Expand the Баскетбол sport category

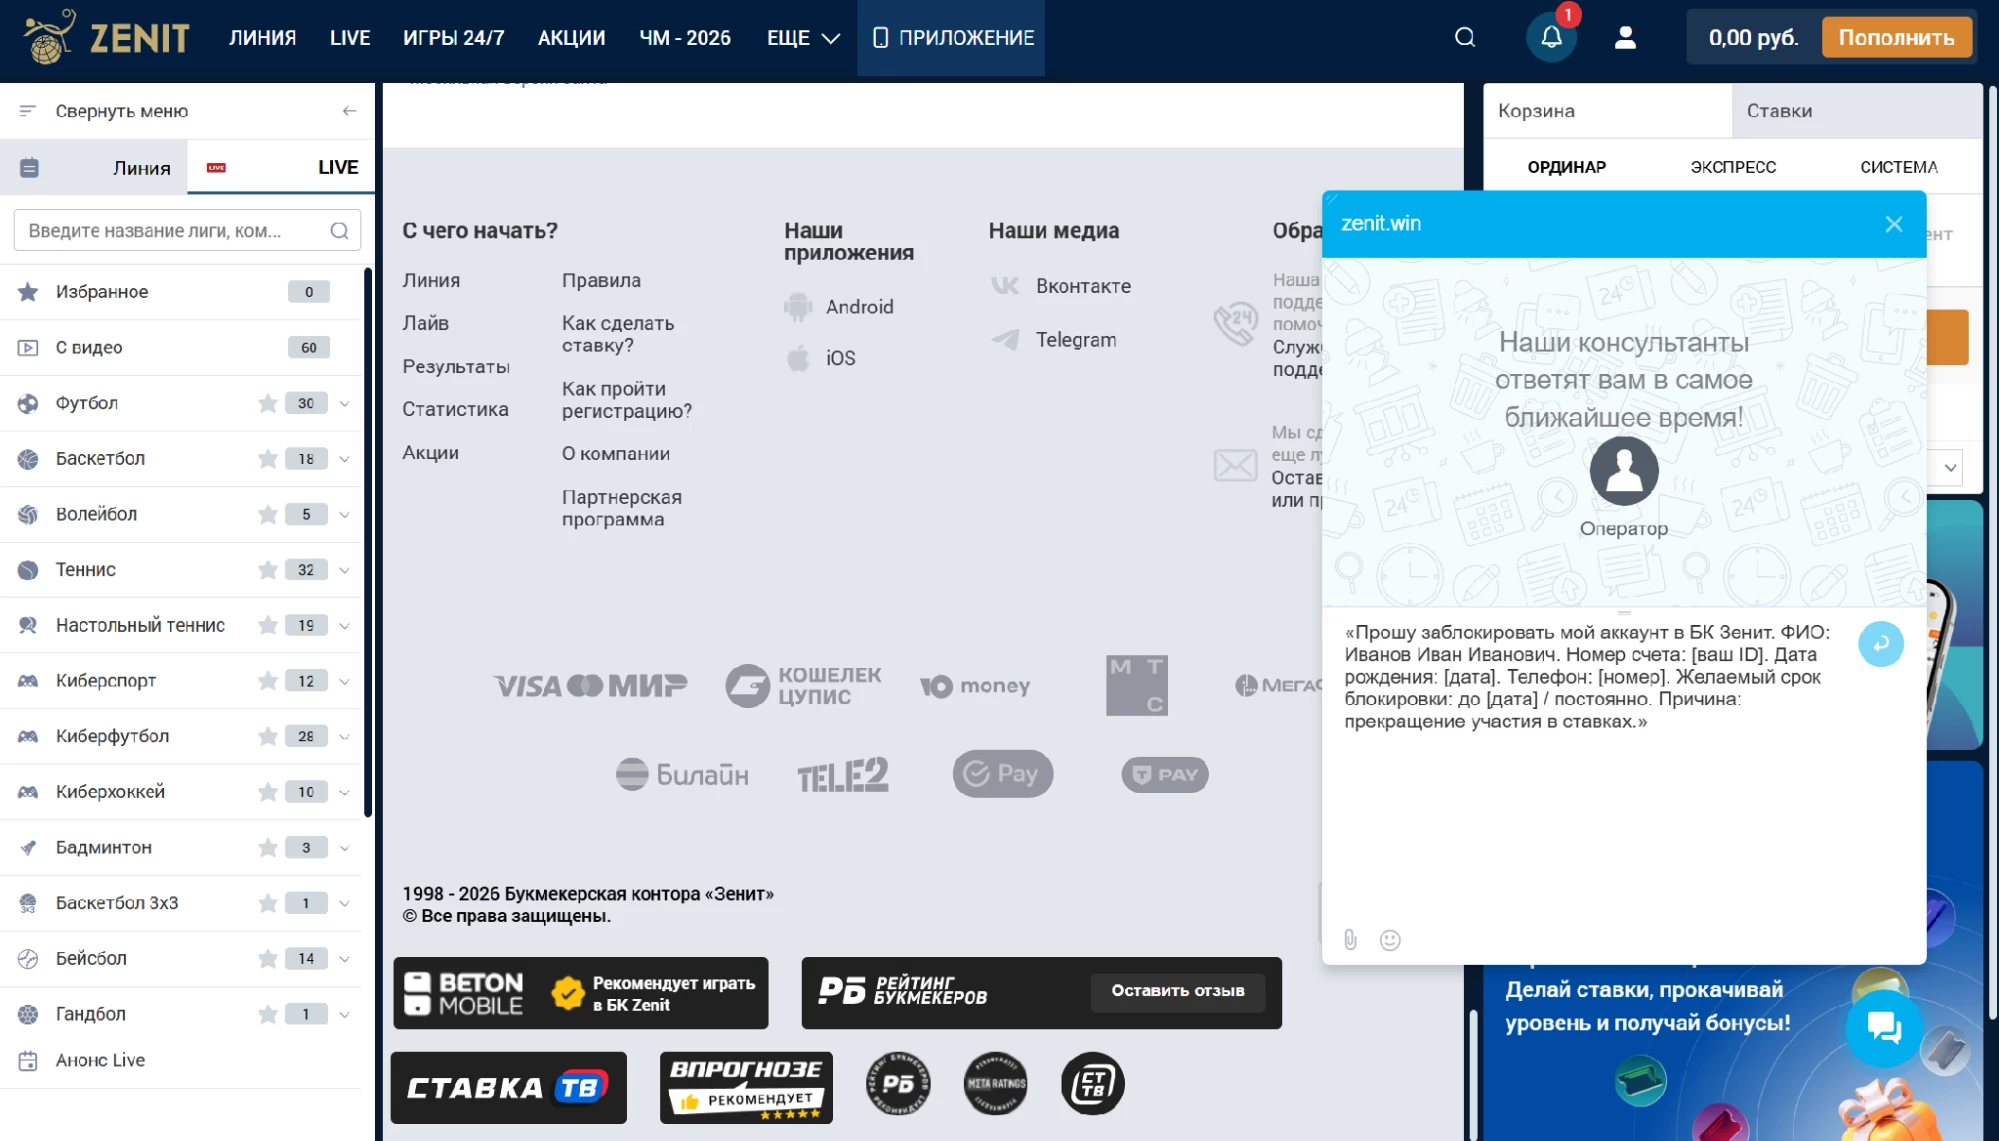point(344,459)
